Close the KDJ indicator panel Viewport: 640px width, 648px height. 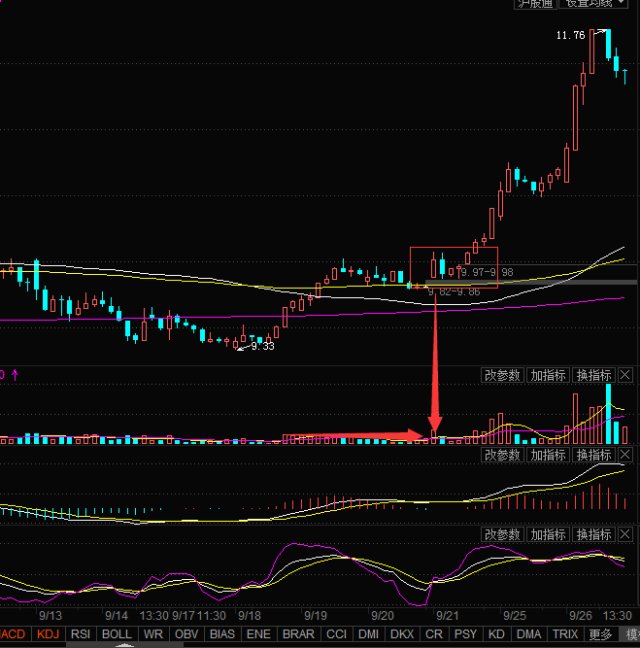(625, 534)
